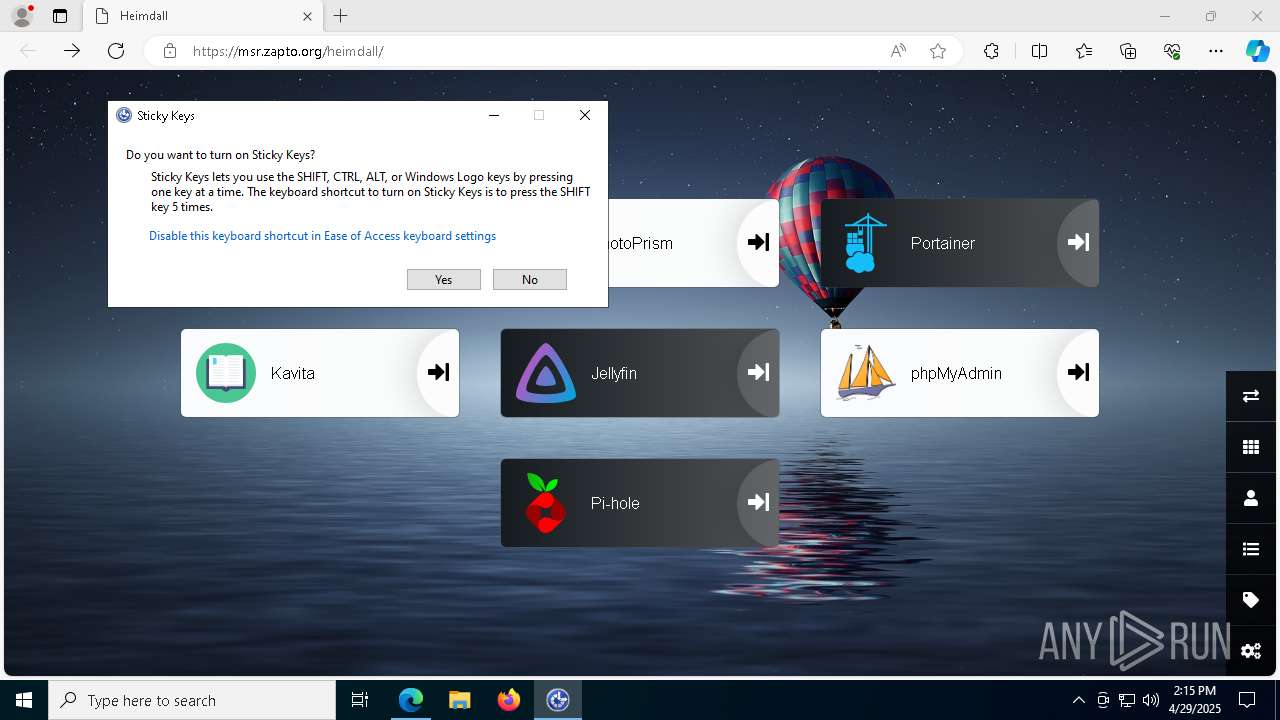View site information lock icon

[x=170, y=51]
